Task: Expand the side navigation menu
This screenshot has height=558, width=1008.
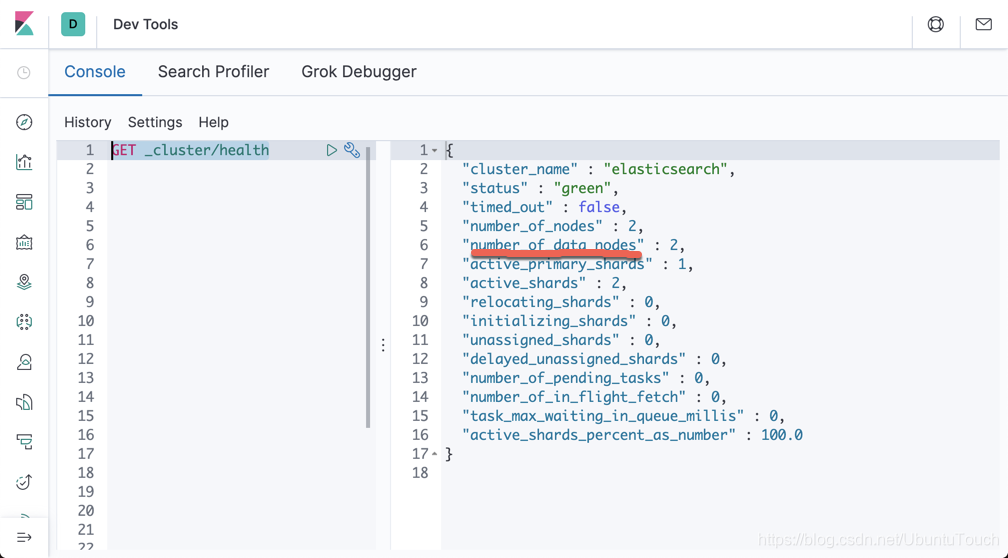Action: coord(24,537)
